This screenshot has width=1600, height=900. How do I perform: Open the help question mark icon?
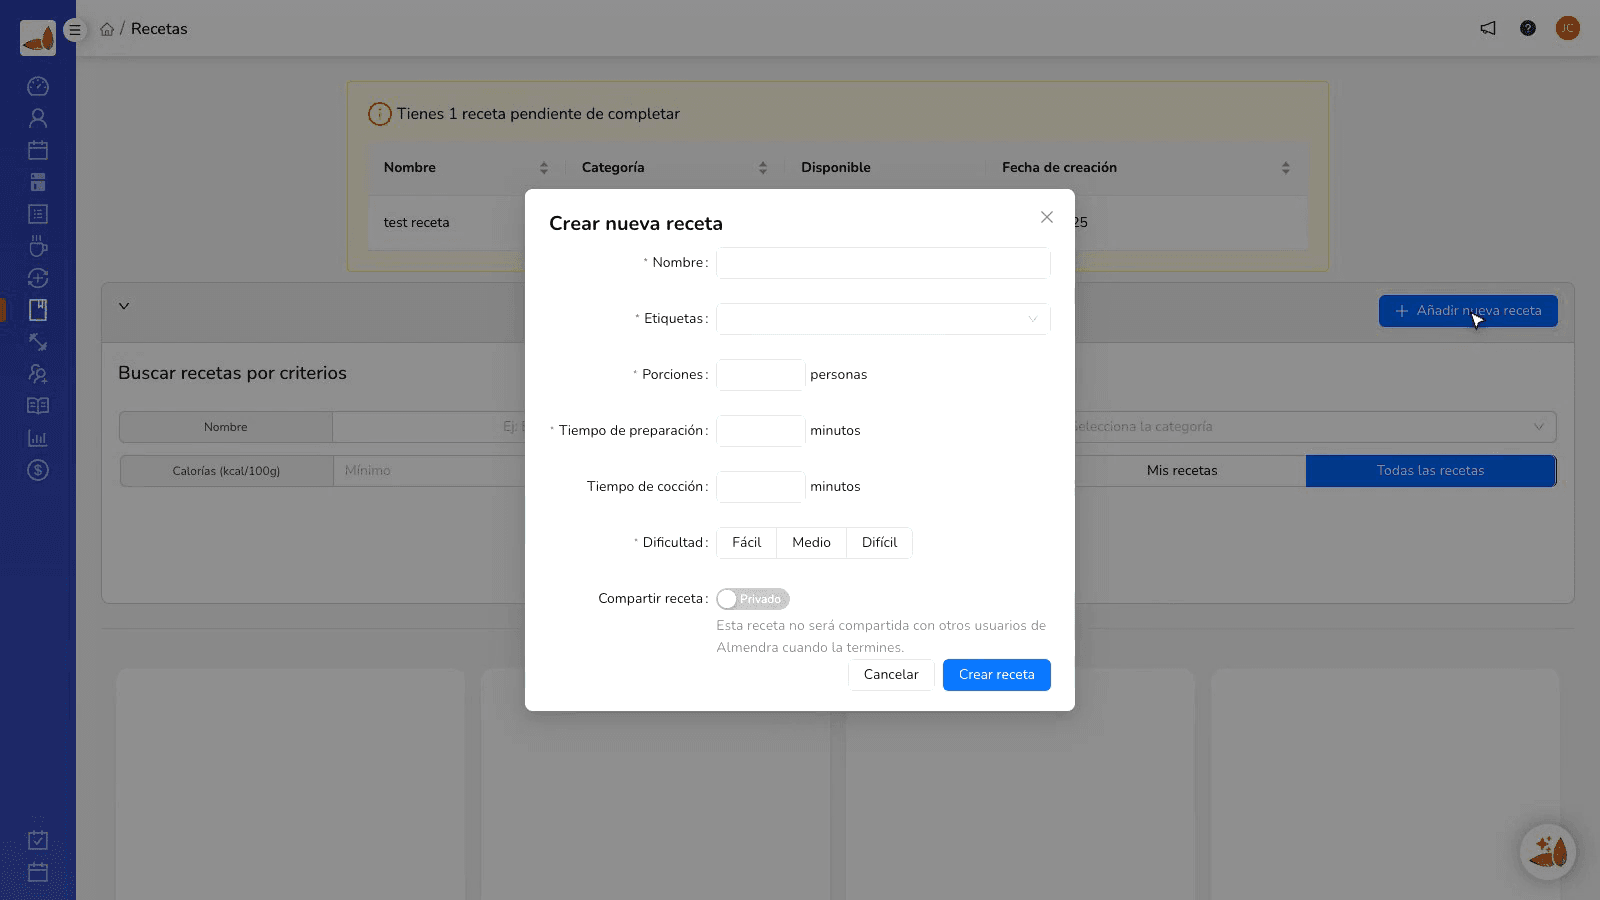click(x=1528, y=28)
